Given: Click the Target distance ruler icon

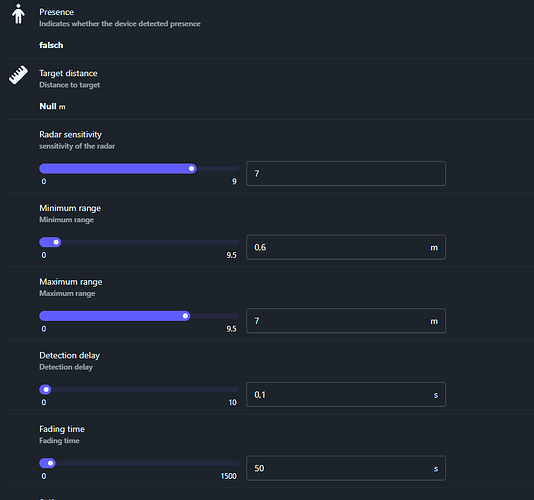Looking at the screenshot, I should point(18,75).
